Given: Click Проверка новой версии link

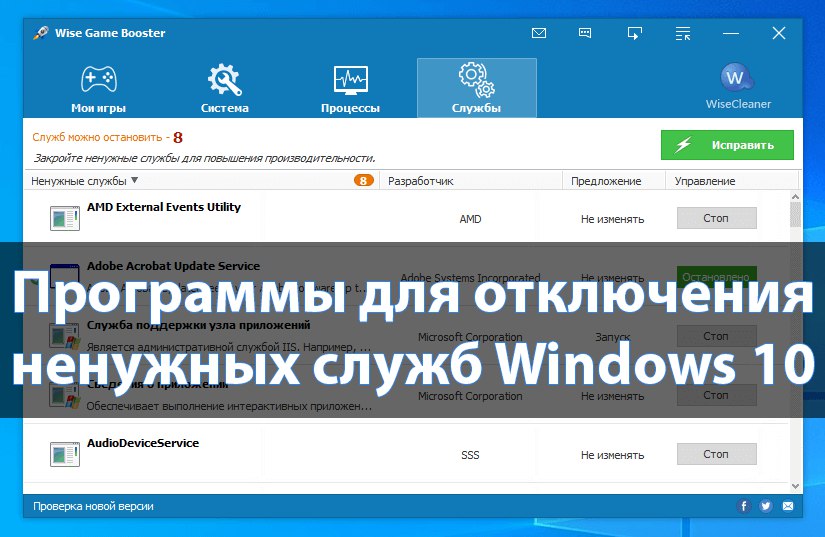Looking at the screenshot, I should click(x=94, y=506).
